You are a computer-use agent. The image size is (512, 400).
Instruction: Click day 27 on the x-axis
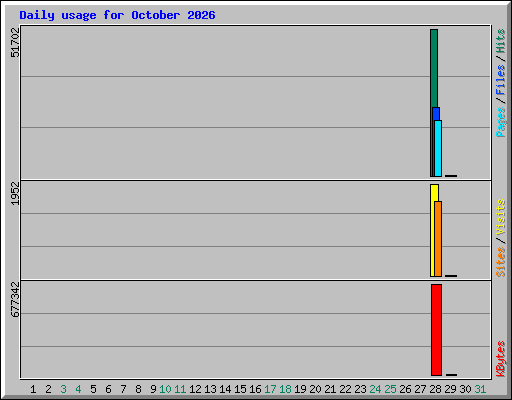tap(420, 389)
